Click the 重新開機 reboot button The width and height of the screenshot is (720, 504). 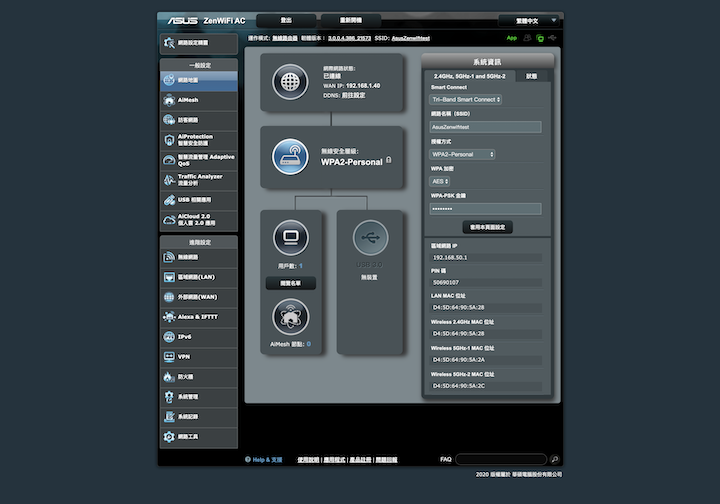tap(351, 21)
